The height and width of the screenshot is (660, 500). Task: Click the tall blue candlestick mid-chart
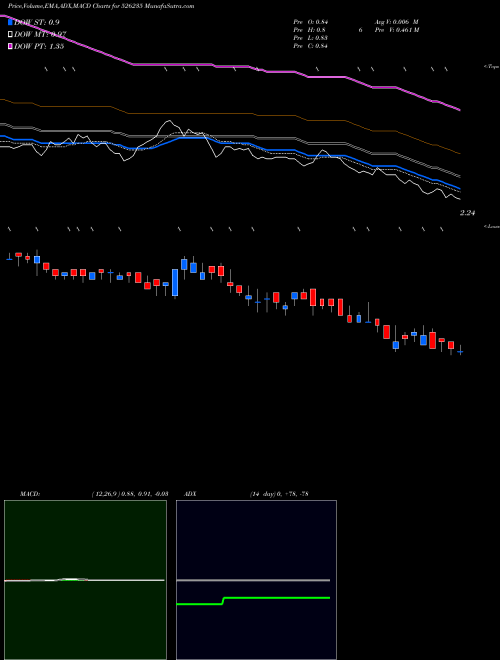[x=175, y=282]
